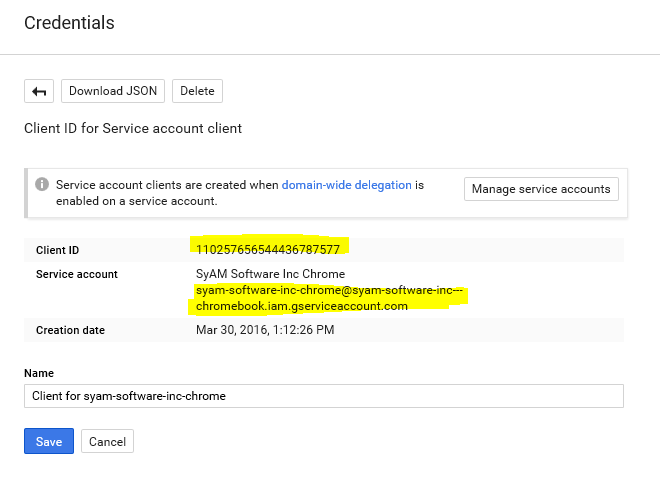Delete this service account client

pyautogui.click(x=197, y=91)
